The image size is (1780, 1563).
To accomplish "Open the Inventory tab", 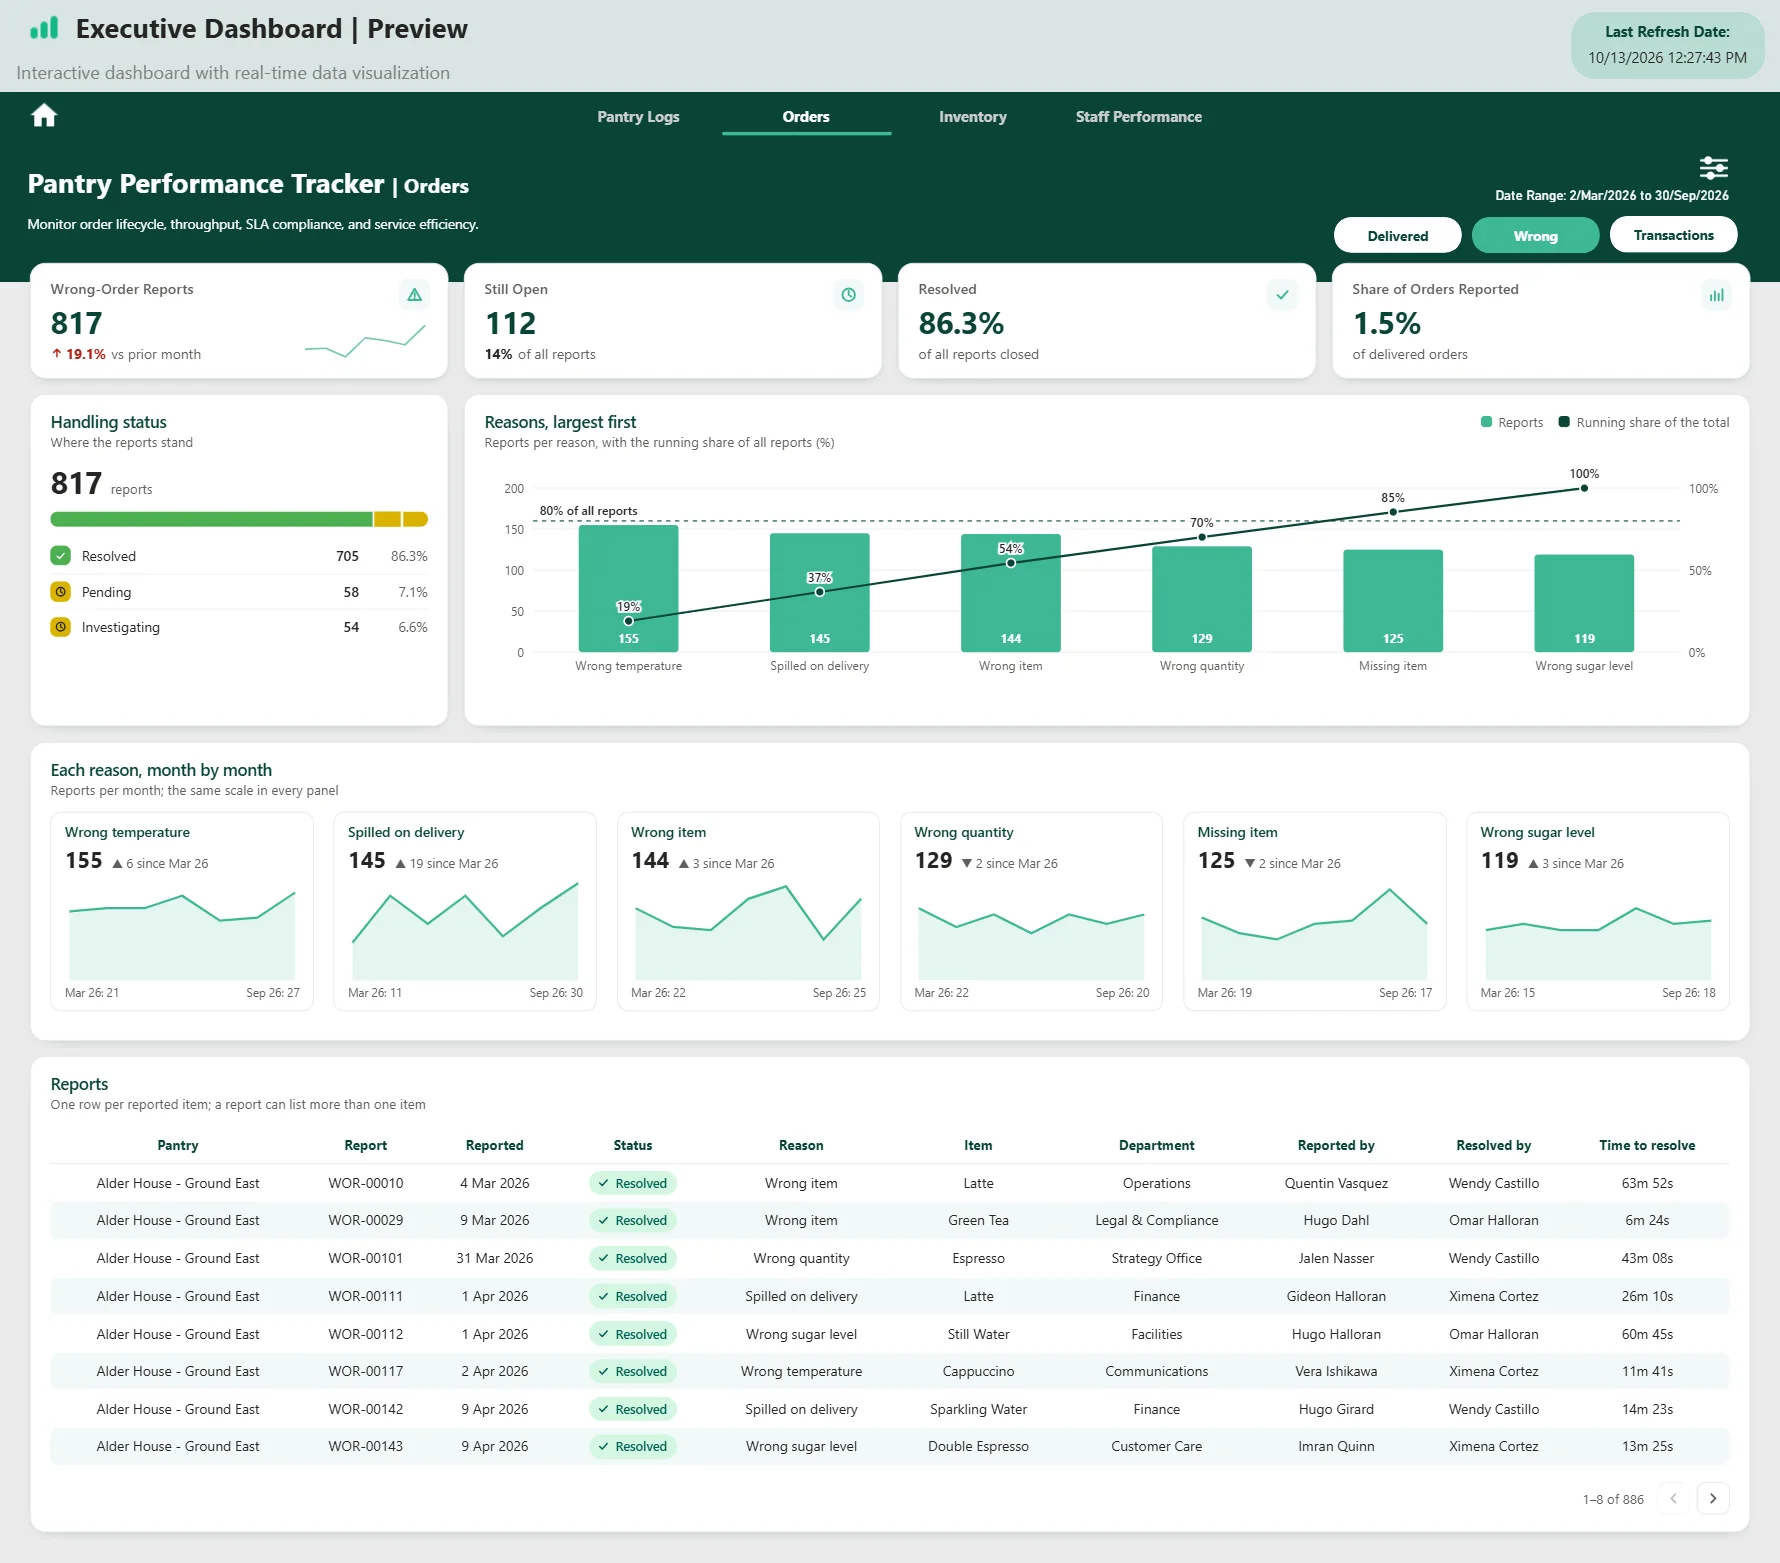I will (972, 117).
